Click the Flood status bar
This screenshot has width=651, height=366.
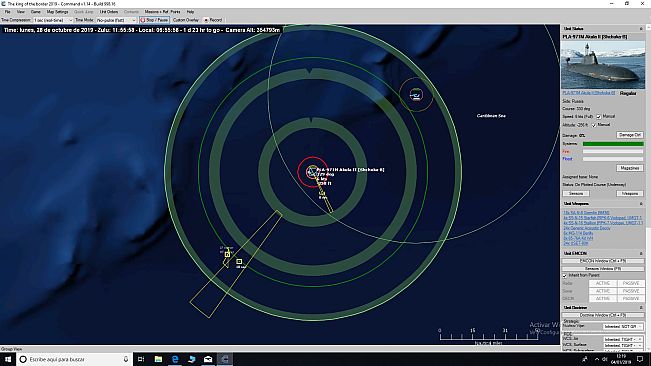click(613, 159)
